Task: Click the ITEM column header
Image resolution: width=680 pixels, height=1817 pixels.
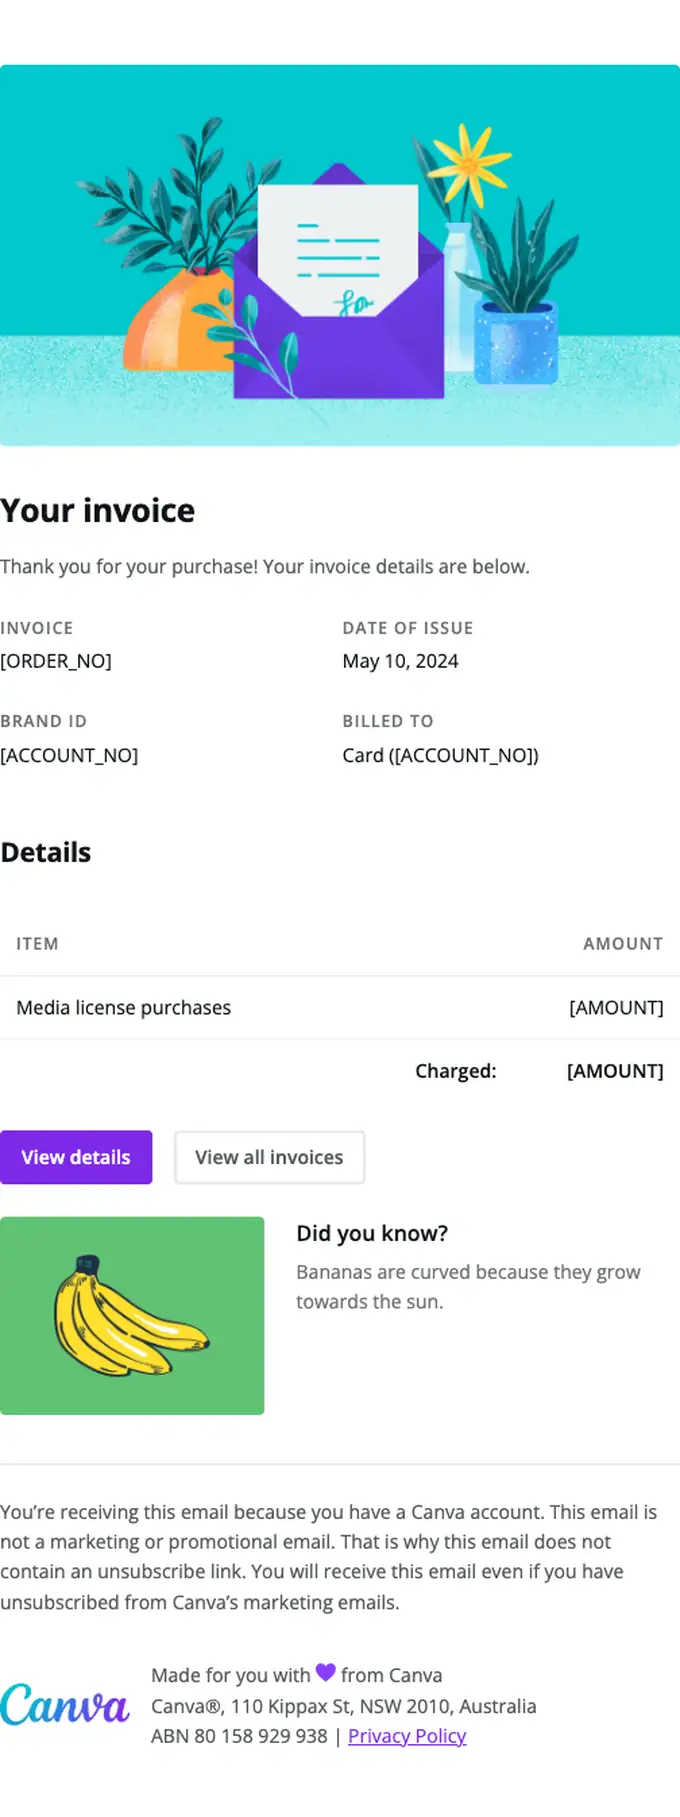Action: [37, 944]
